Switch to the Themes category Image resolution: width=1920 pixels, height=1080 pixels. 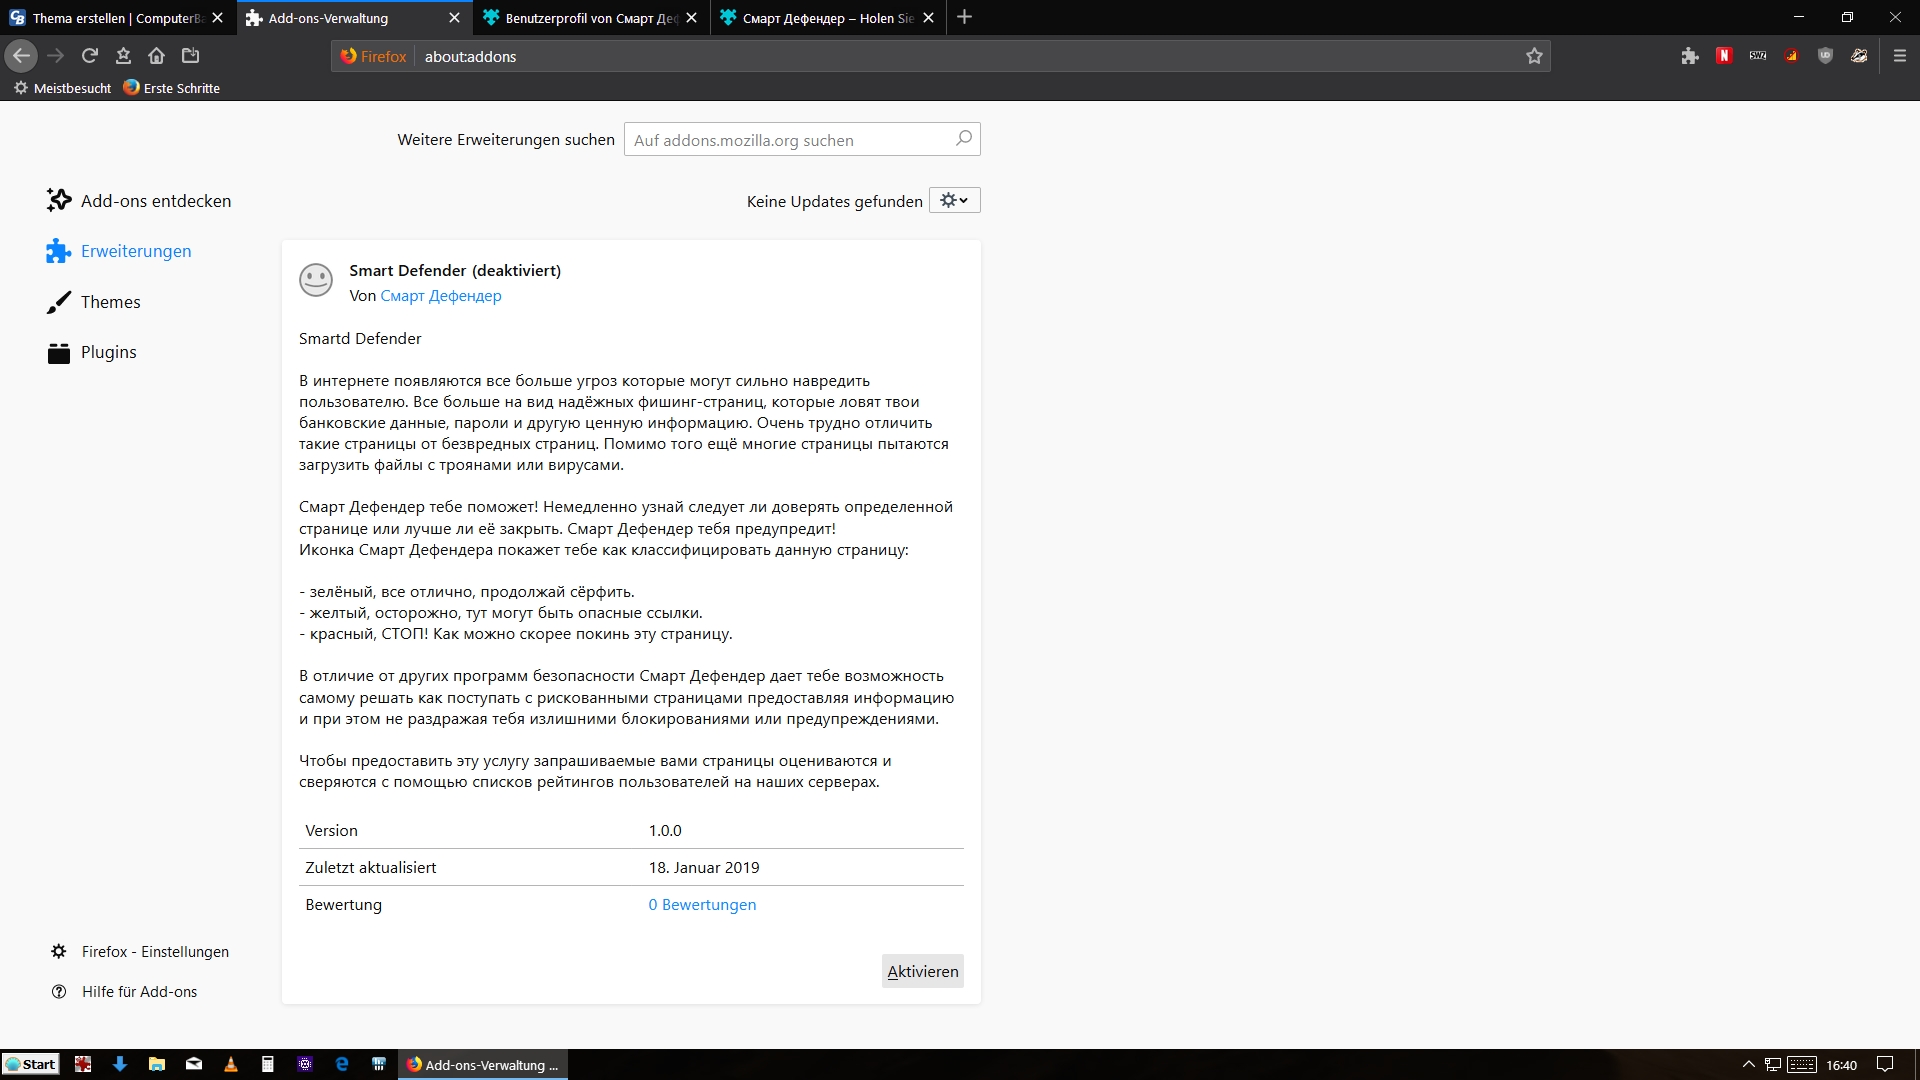coord(110,302)
